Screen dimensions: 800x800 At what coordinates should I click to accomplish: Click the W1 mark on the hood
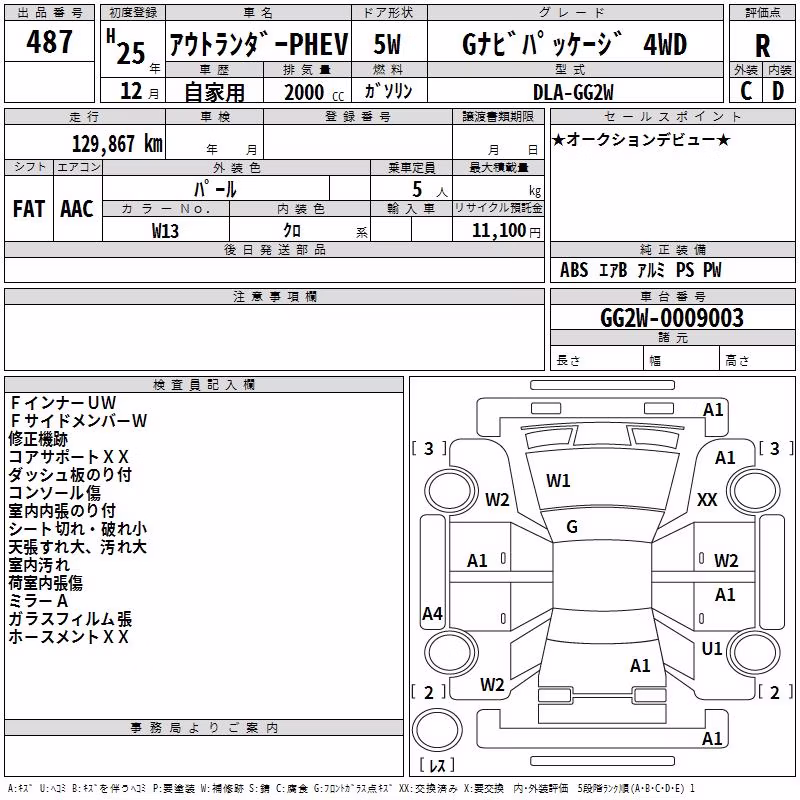click(558, 481)
